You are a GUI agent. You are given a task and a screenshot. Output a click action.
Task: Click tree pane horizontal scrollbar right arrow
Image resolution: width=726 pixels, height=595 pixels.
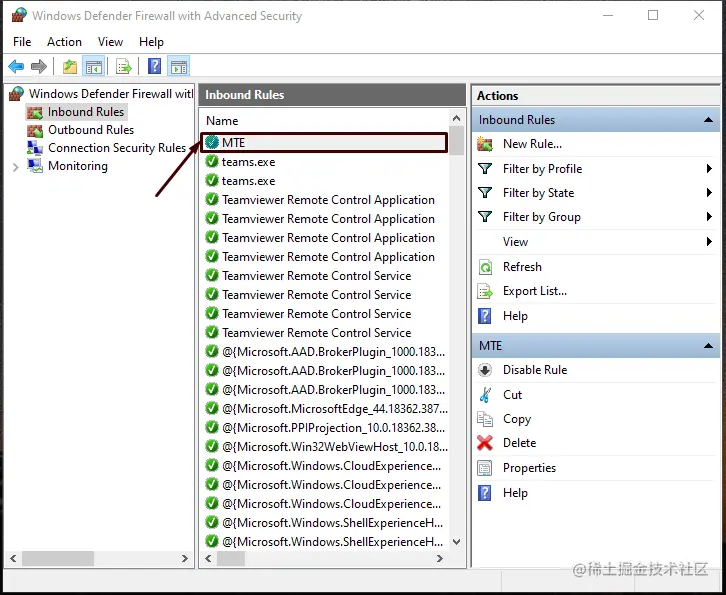pyautogui.click(x=185, y=558)
